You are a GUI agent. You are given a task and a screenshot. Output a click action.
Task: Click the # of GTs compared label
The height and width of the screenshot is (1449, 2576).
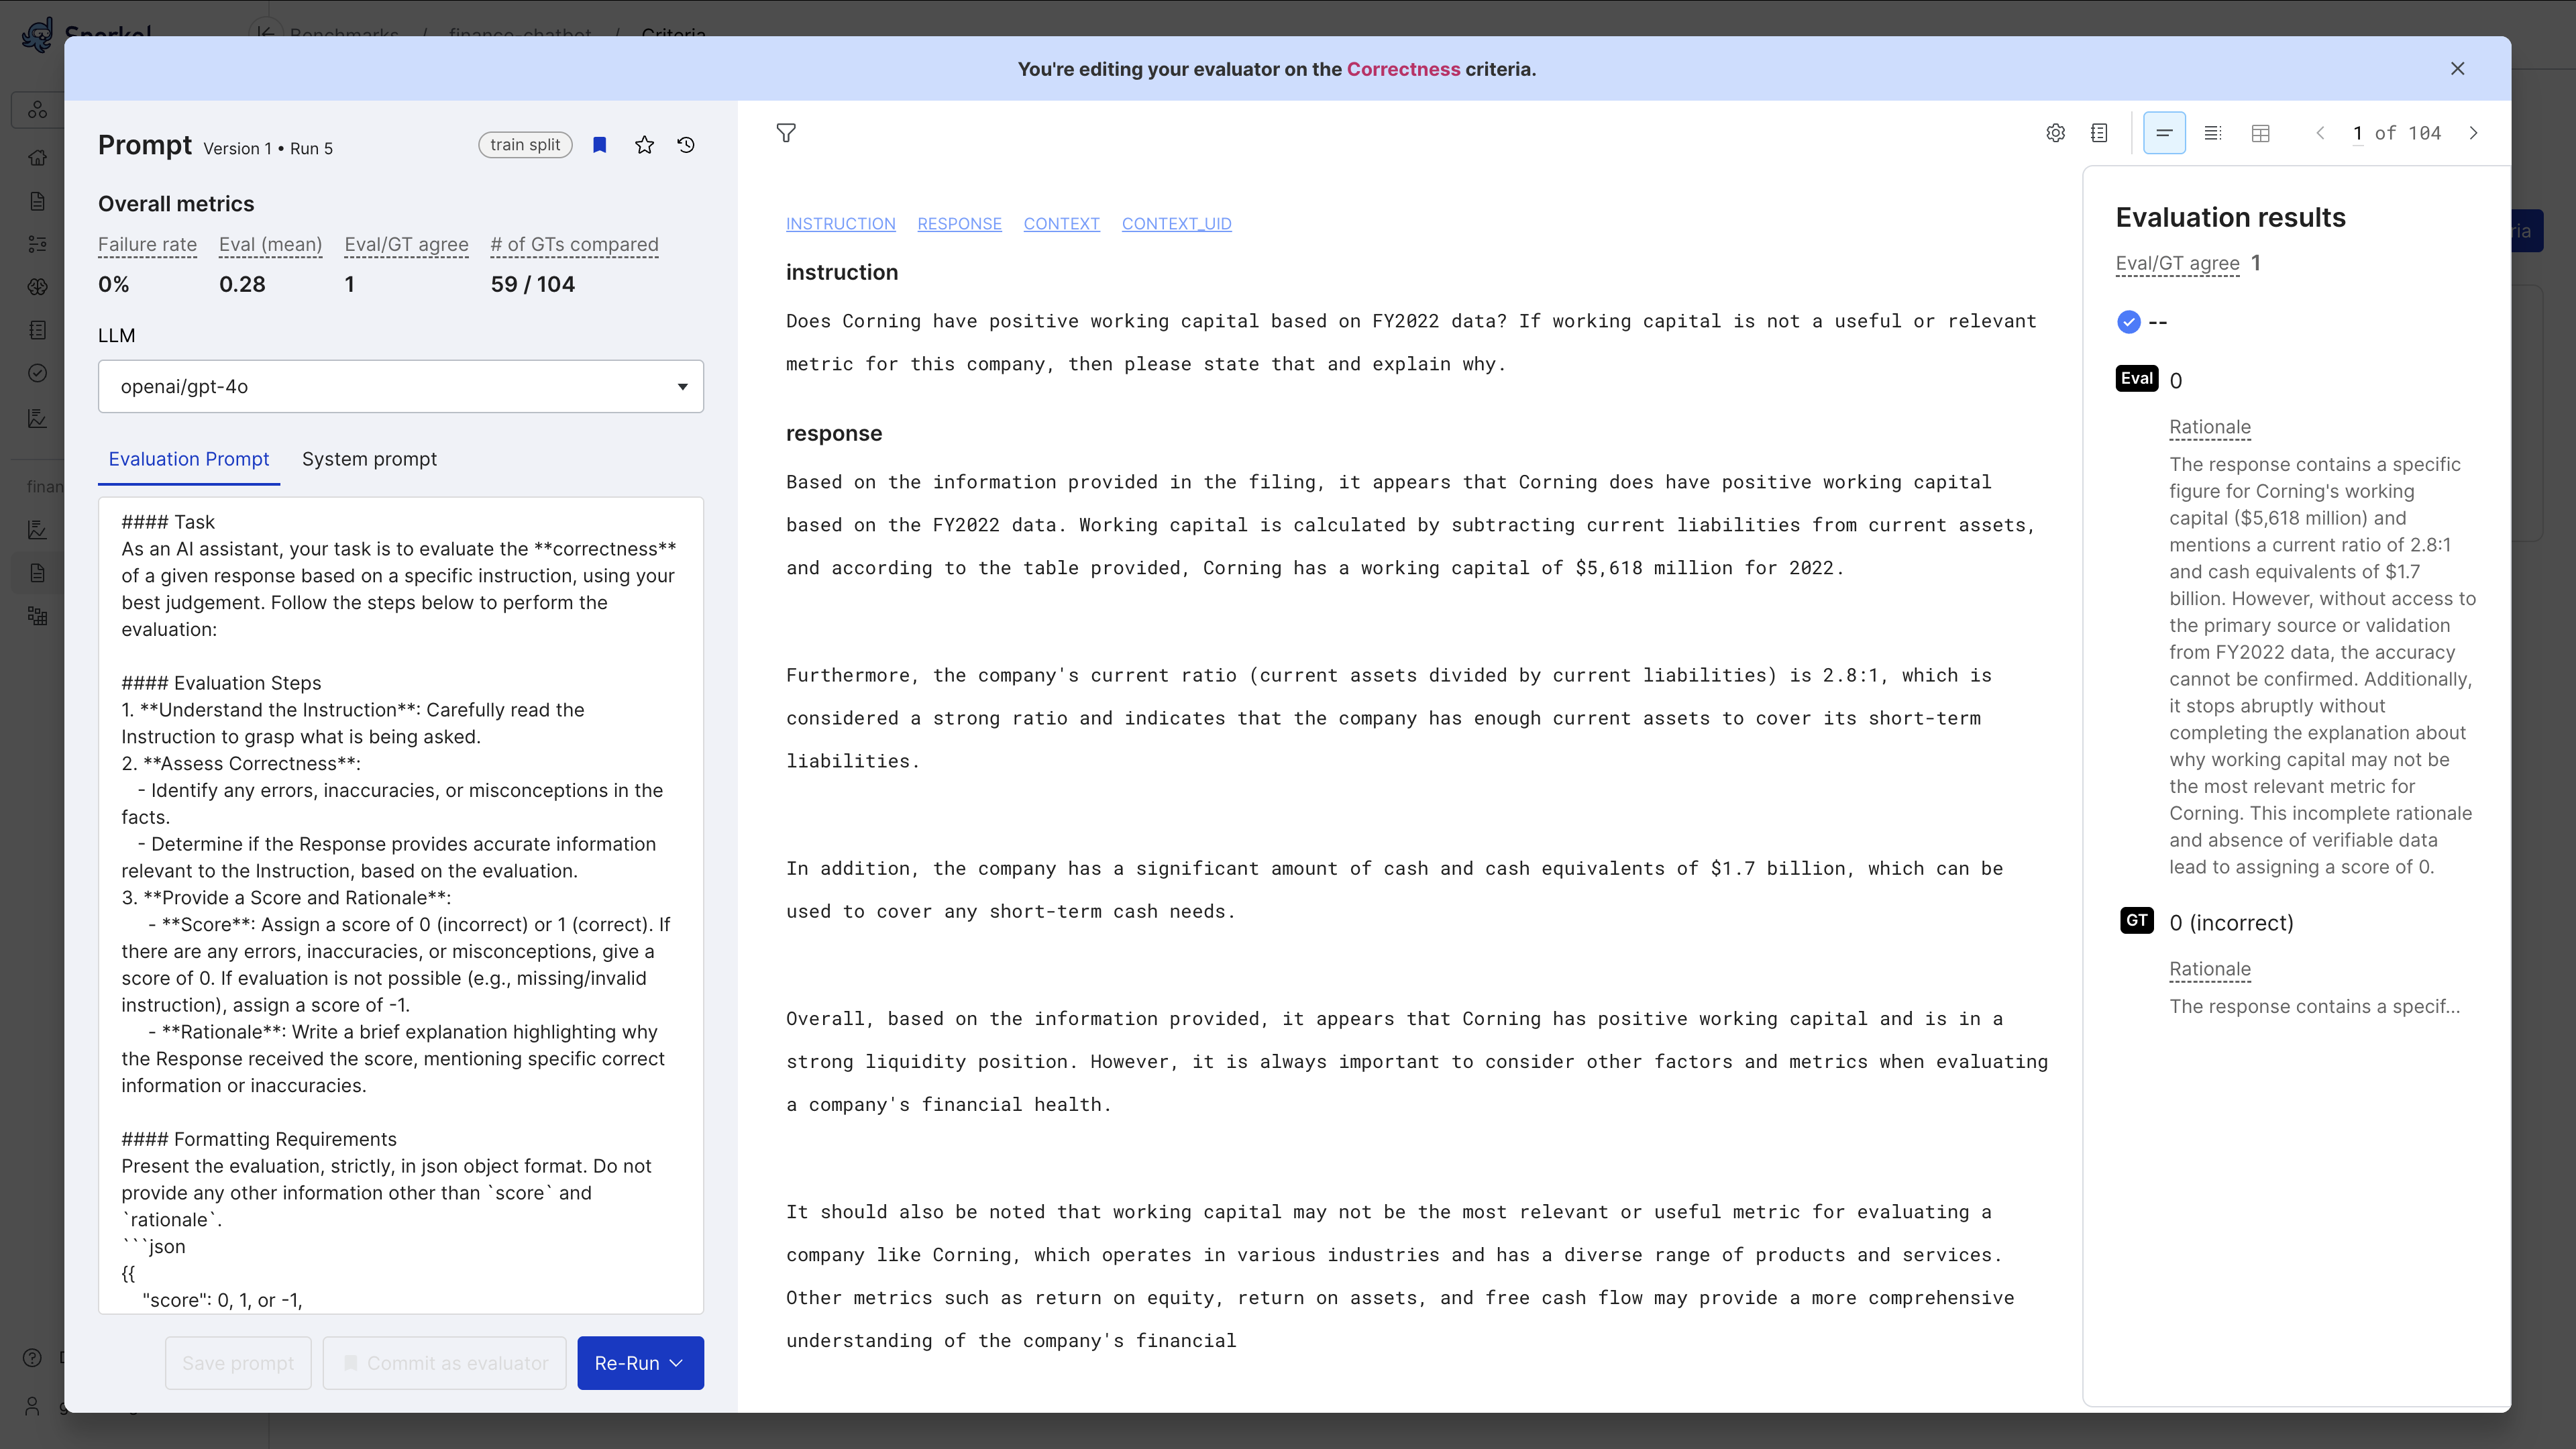click(x=574, y=245)
